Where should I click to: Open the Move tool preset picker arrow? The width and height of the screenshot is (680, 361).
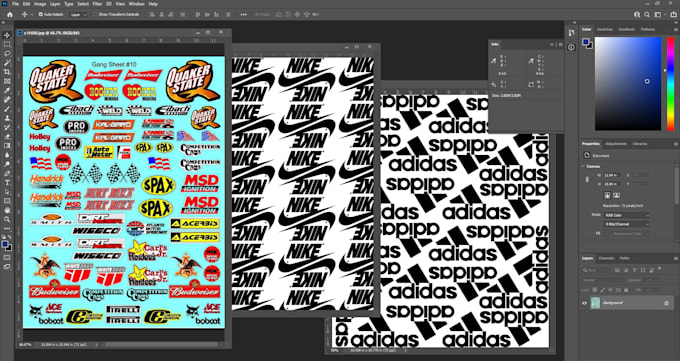pyautogui.click(x=31, y=14)
